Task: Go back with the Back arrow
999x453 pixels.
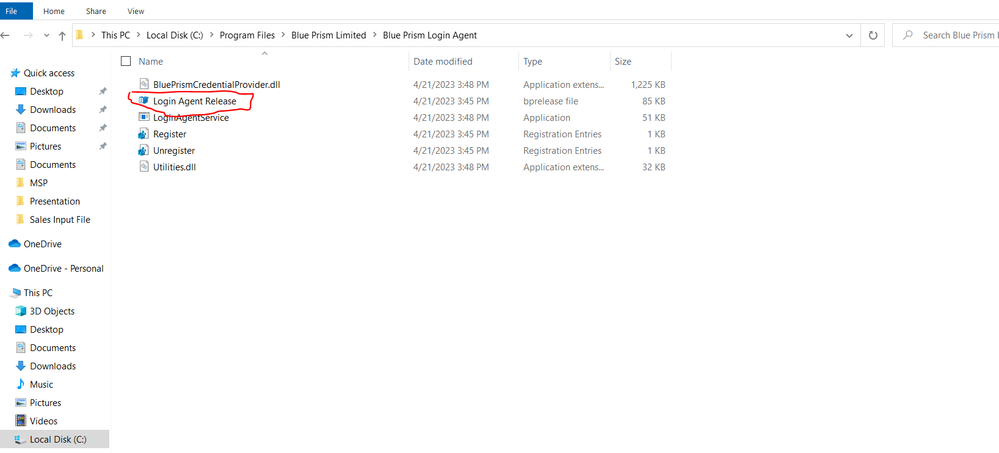Action: 5,36
